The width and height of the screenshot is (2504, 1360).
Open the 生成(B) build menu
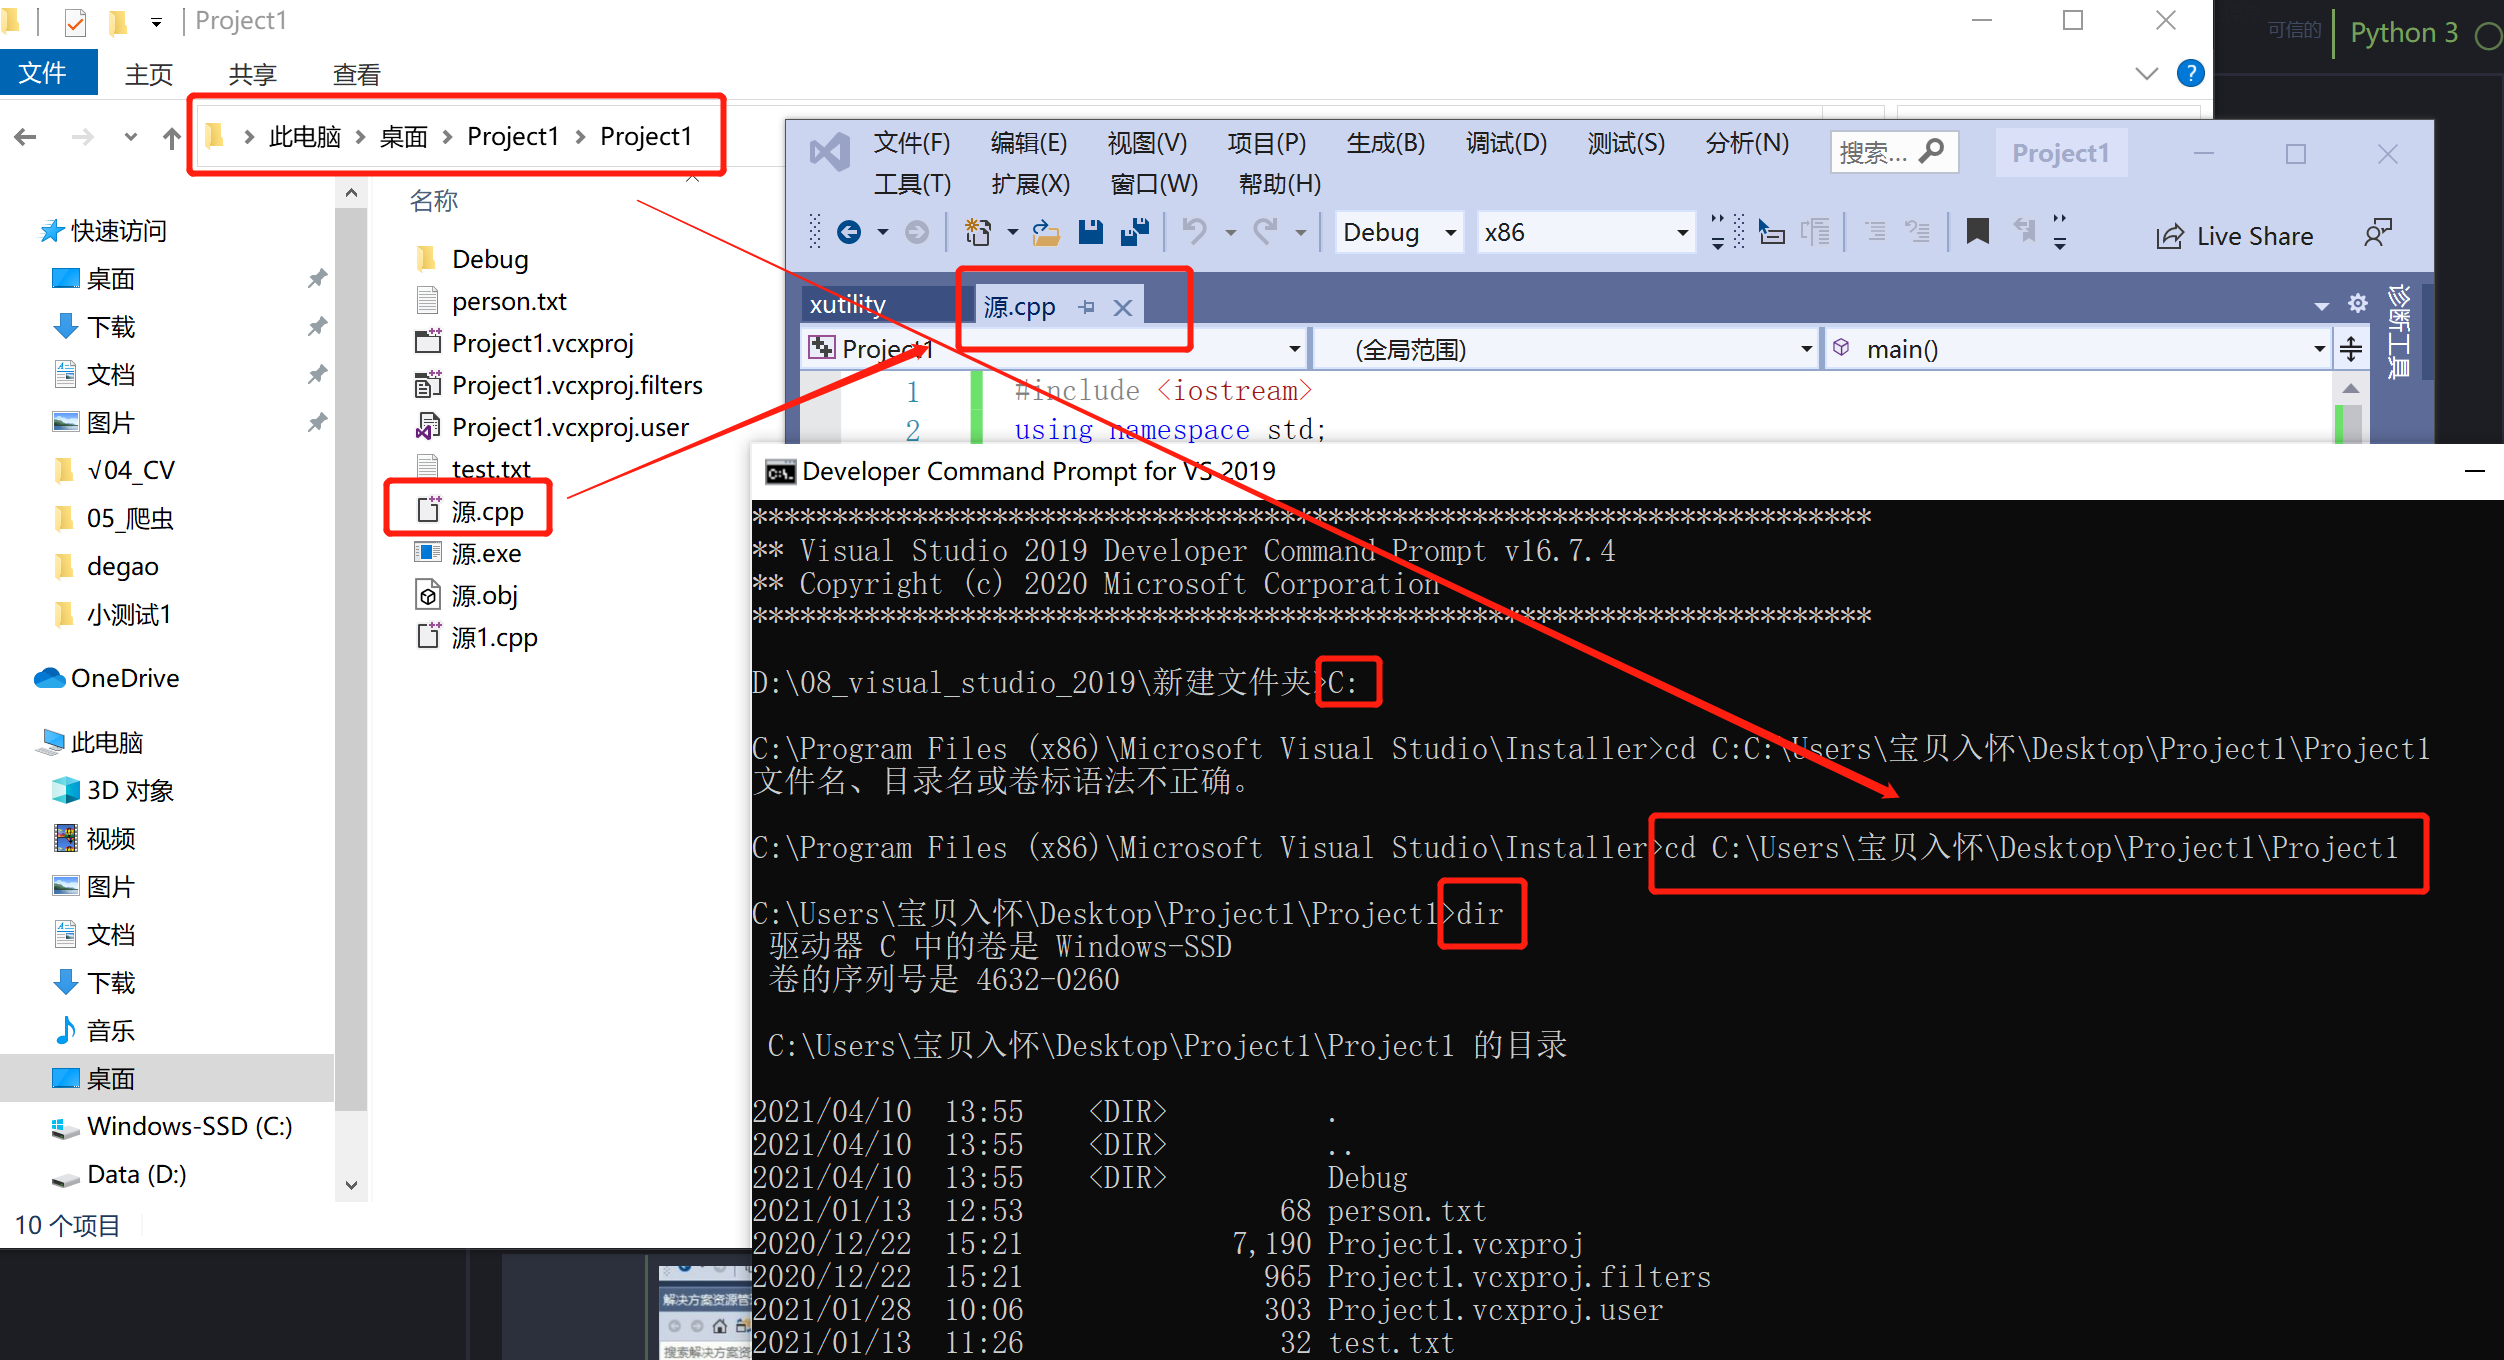[1385, 143]
